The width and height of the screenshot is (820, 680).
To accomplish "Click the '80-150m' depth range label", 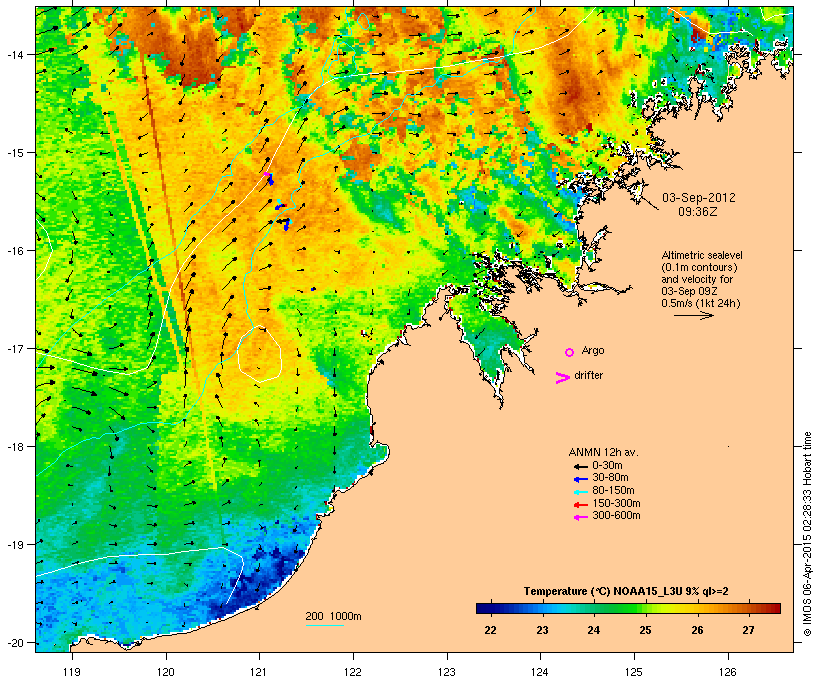I will click(613, 491).
